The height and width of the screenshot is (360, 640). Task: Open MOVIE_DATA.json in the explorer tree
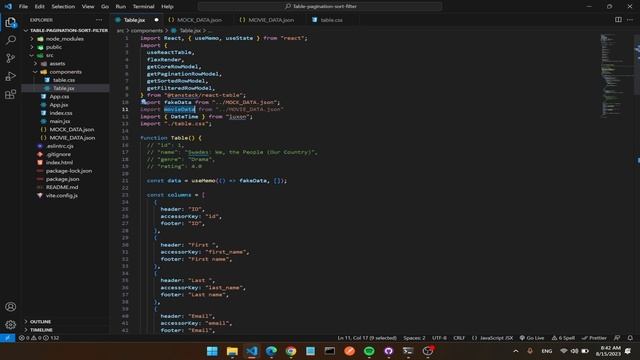72,138
